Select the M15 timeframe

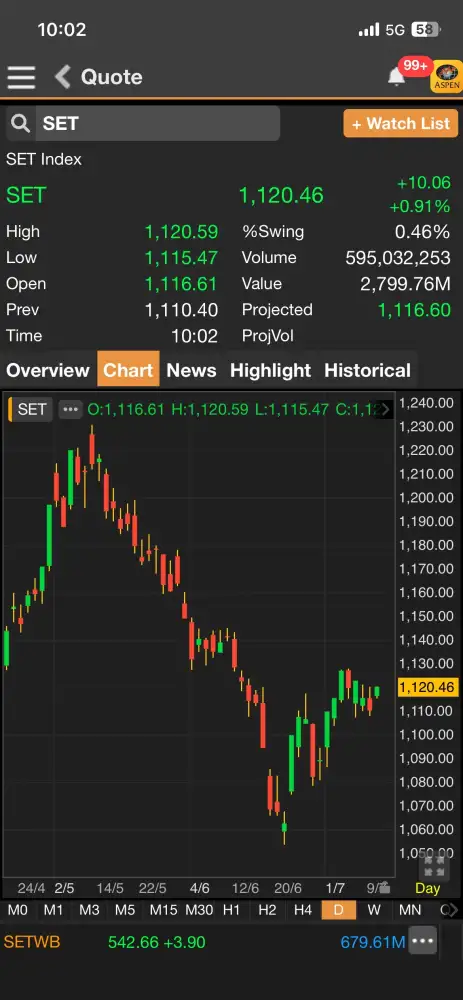pyautogui.click(x=163, y=910)
